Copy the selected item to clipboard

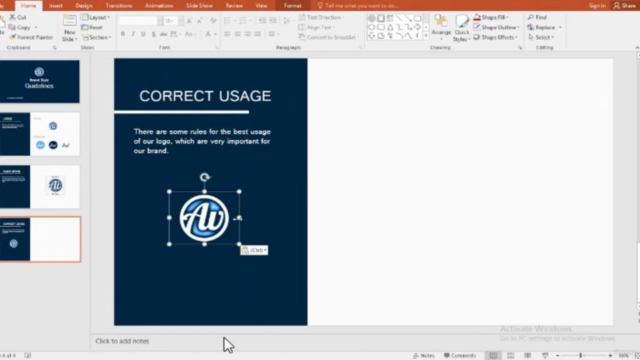click(20, 27)
